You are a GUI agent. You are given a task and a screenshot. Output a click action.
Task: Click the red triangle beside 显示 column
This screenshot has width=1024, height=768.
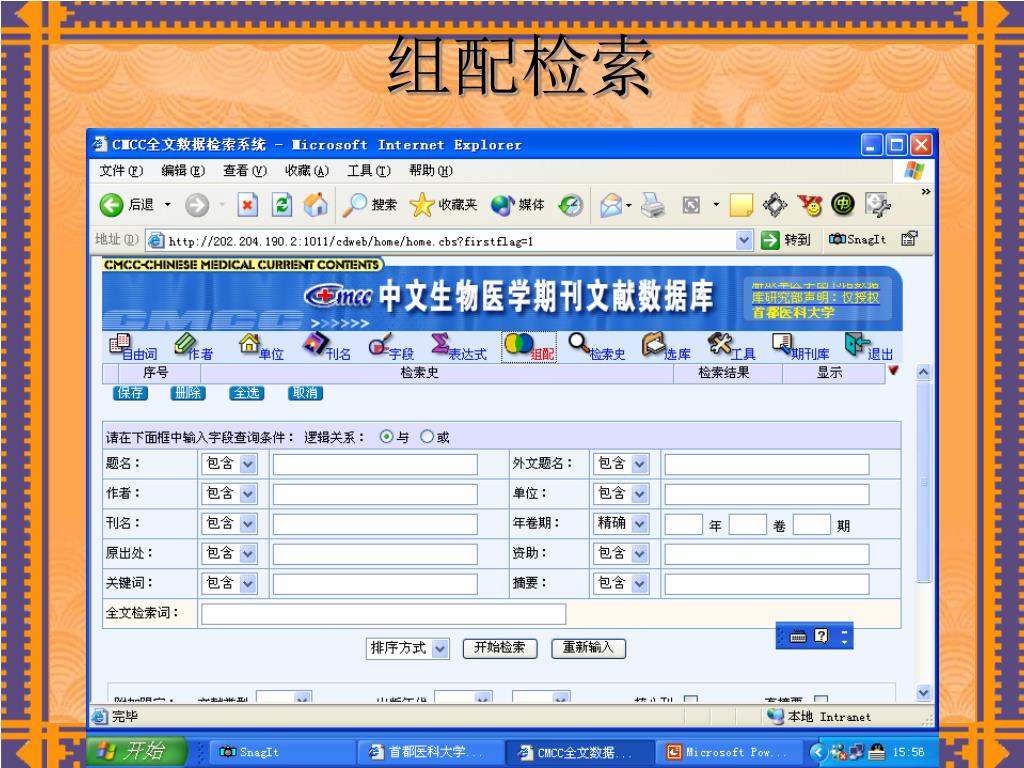[893, 370]
